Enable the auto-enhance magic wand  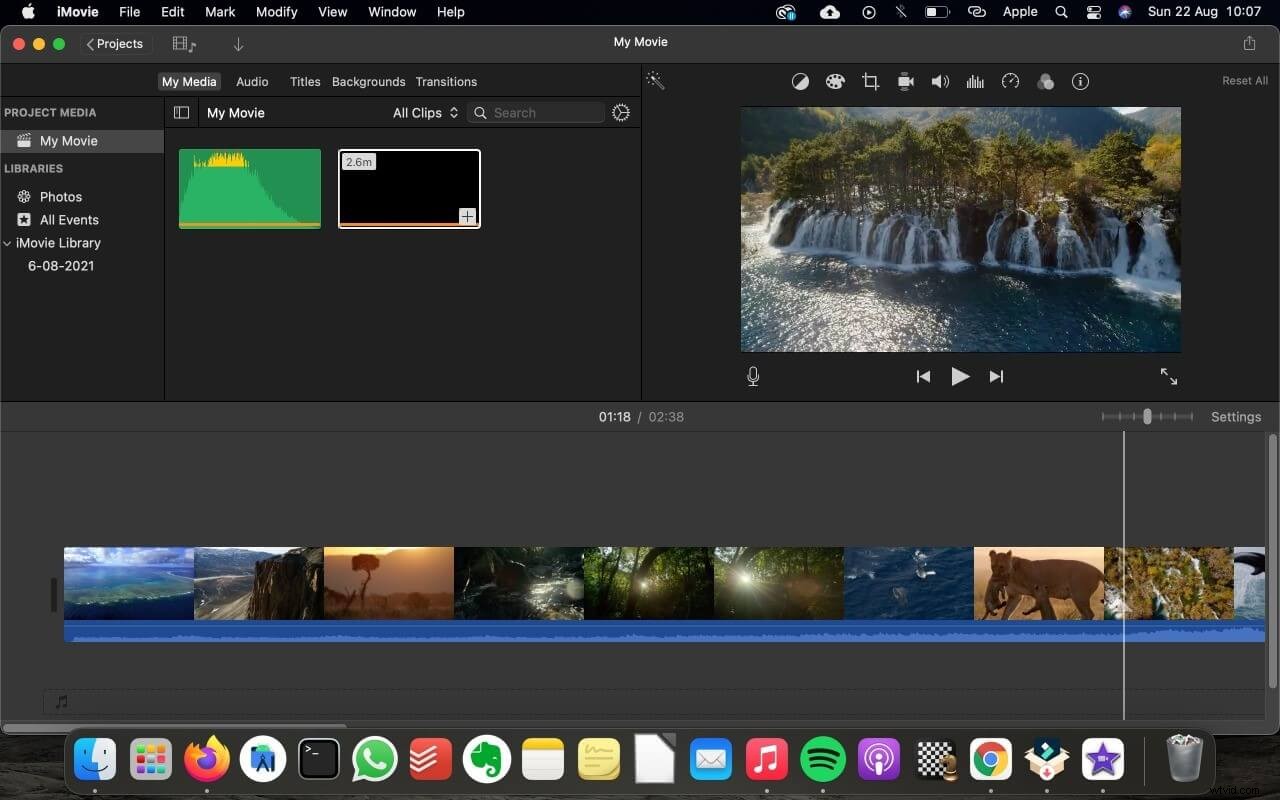655,79
